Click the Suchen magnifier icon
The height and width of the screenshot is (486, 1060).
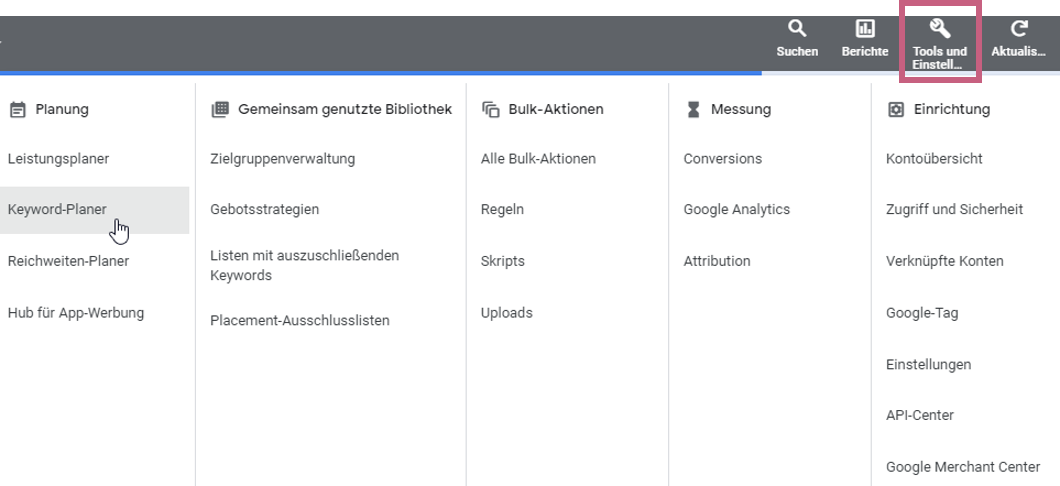point(797,29)
